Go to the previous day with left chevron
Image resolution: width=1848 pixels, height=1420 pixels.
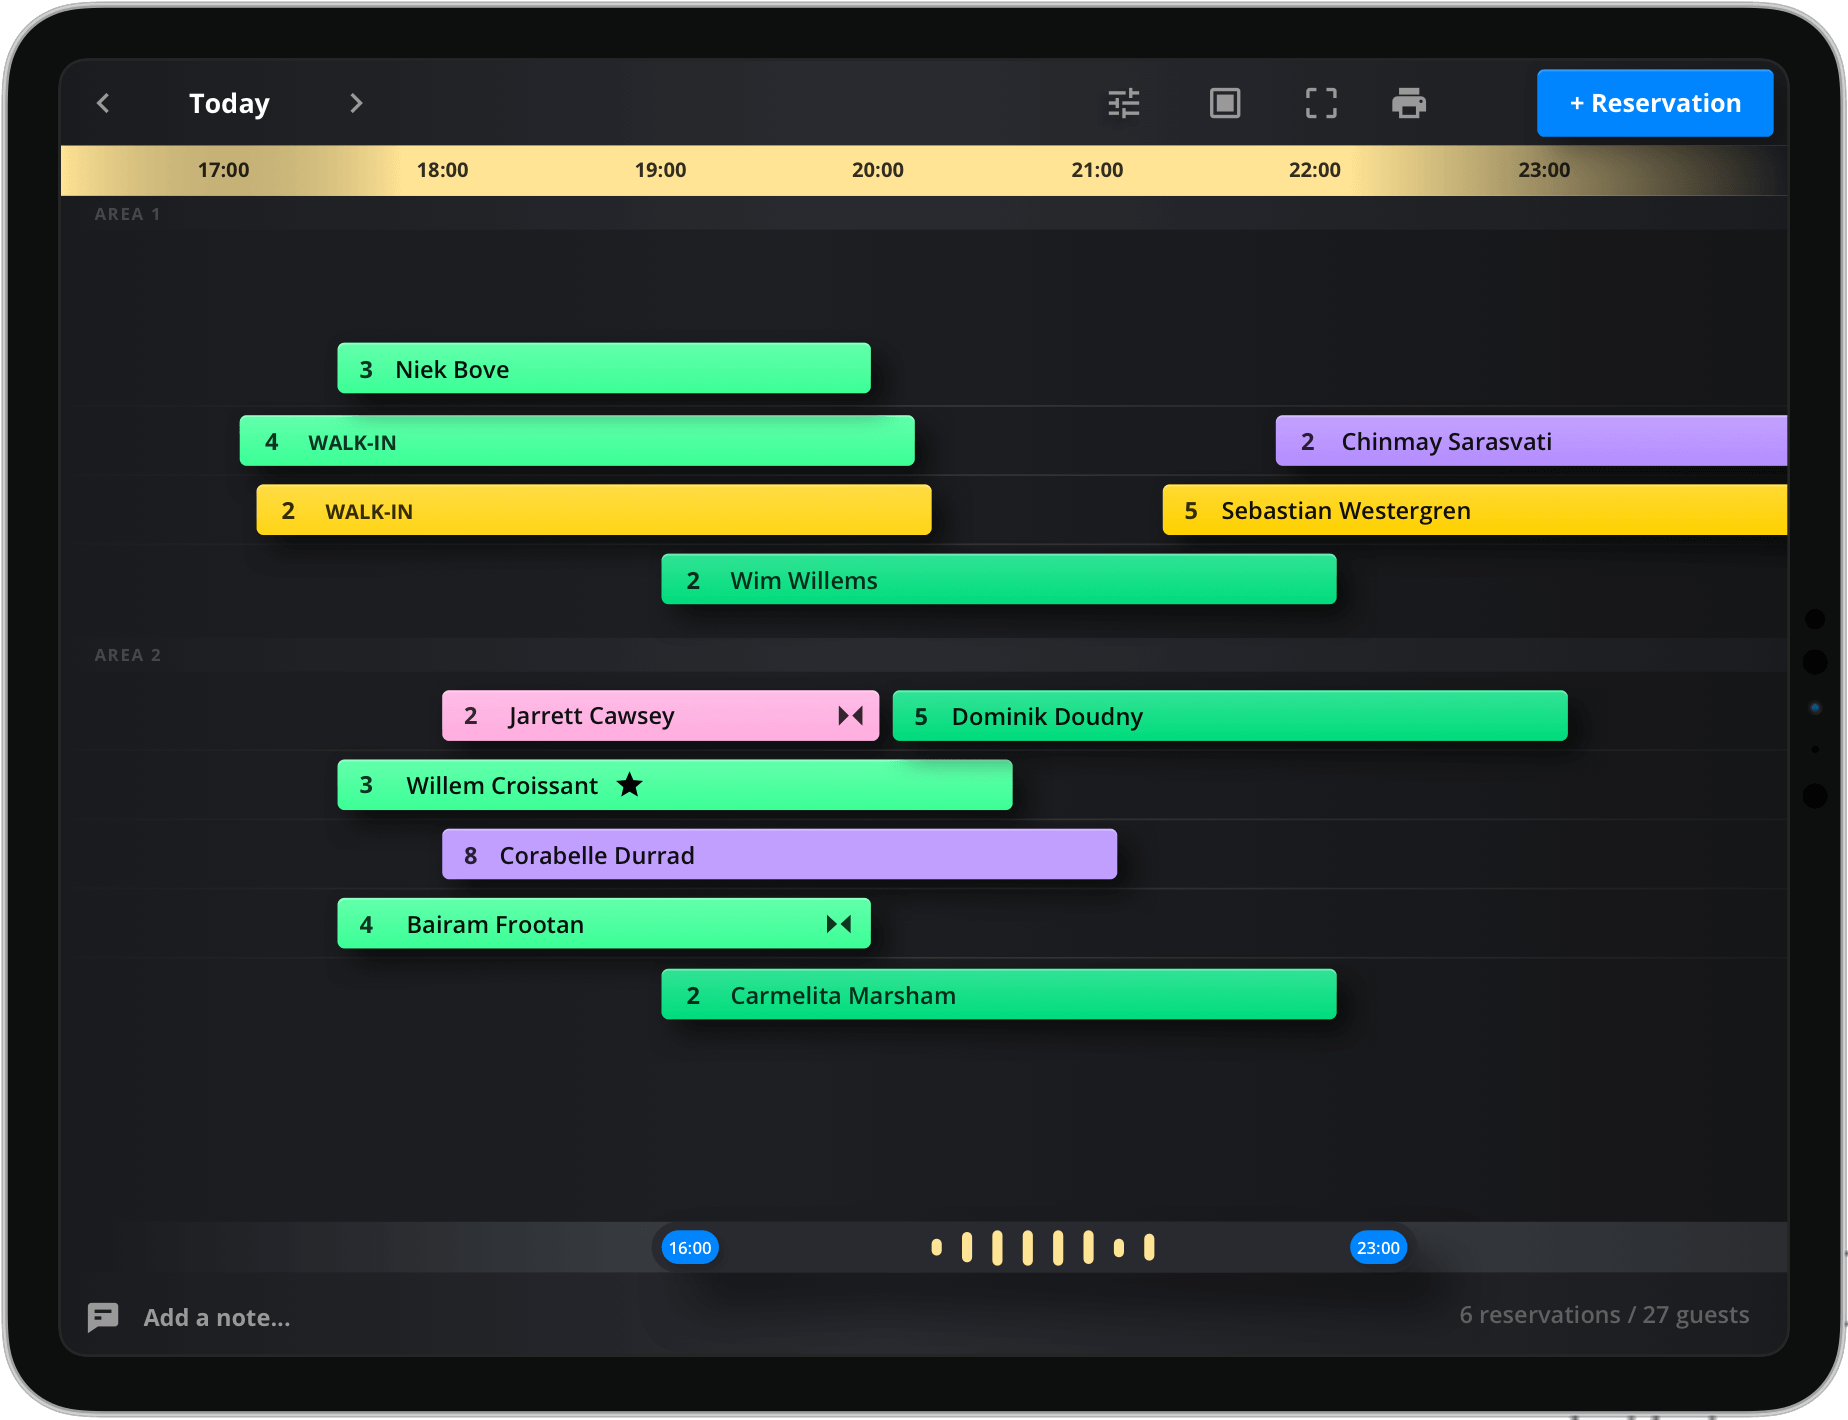coord(103,103)
